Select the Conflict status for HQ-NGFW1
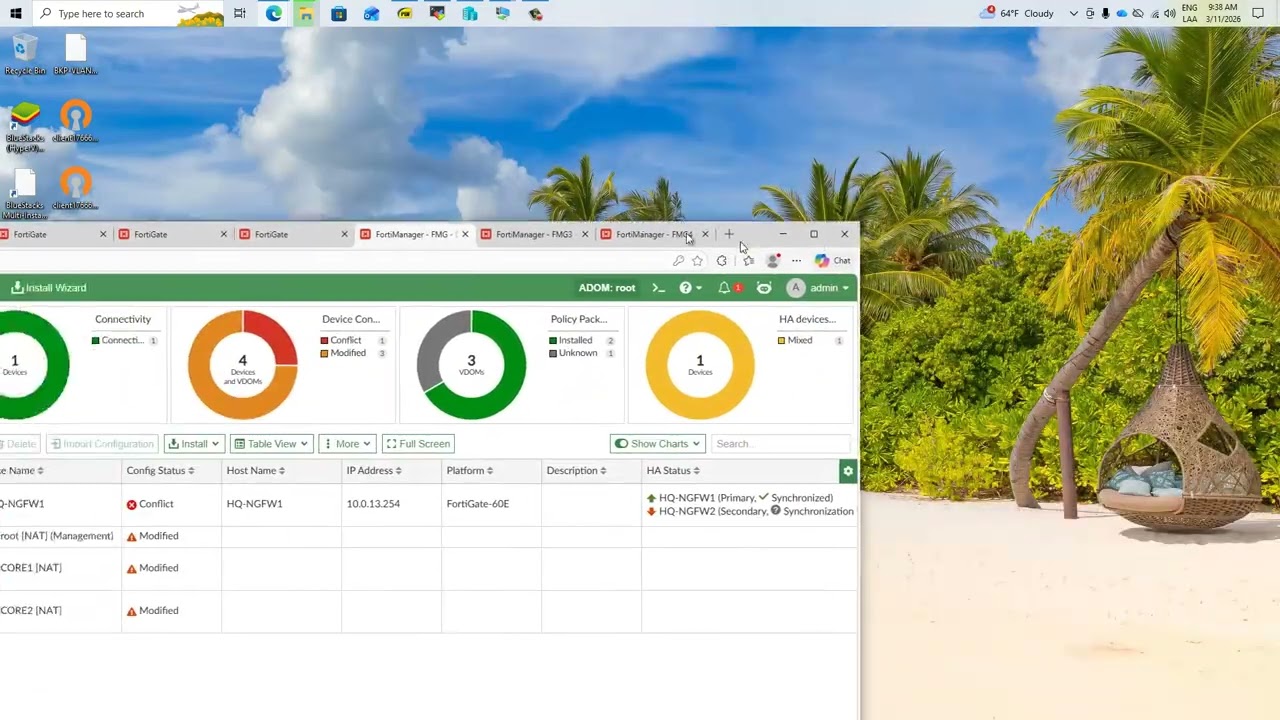 point(150,504)
